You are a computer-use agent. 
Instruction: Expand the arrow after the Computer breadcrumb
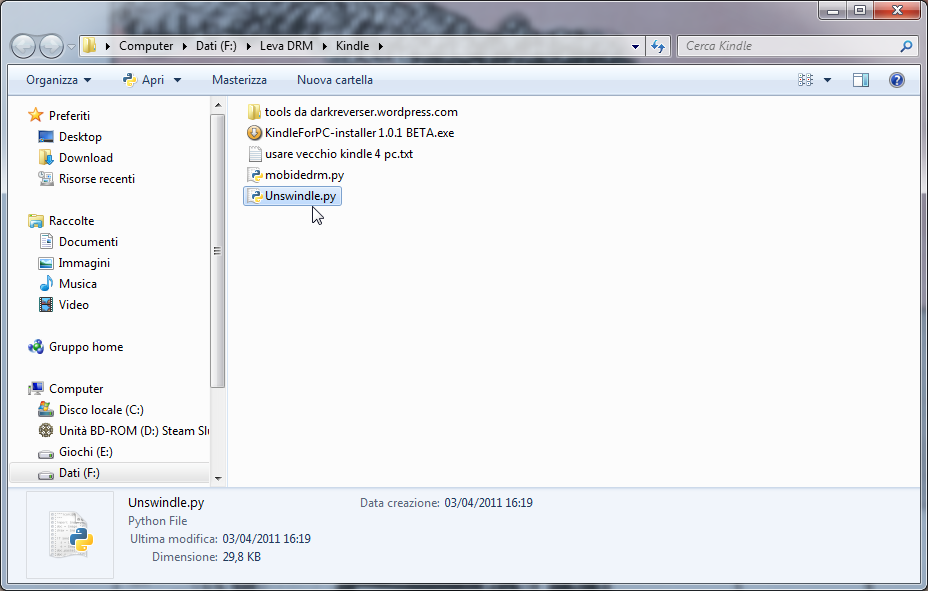coord(185,46)
